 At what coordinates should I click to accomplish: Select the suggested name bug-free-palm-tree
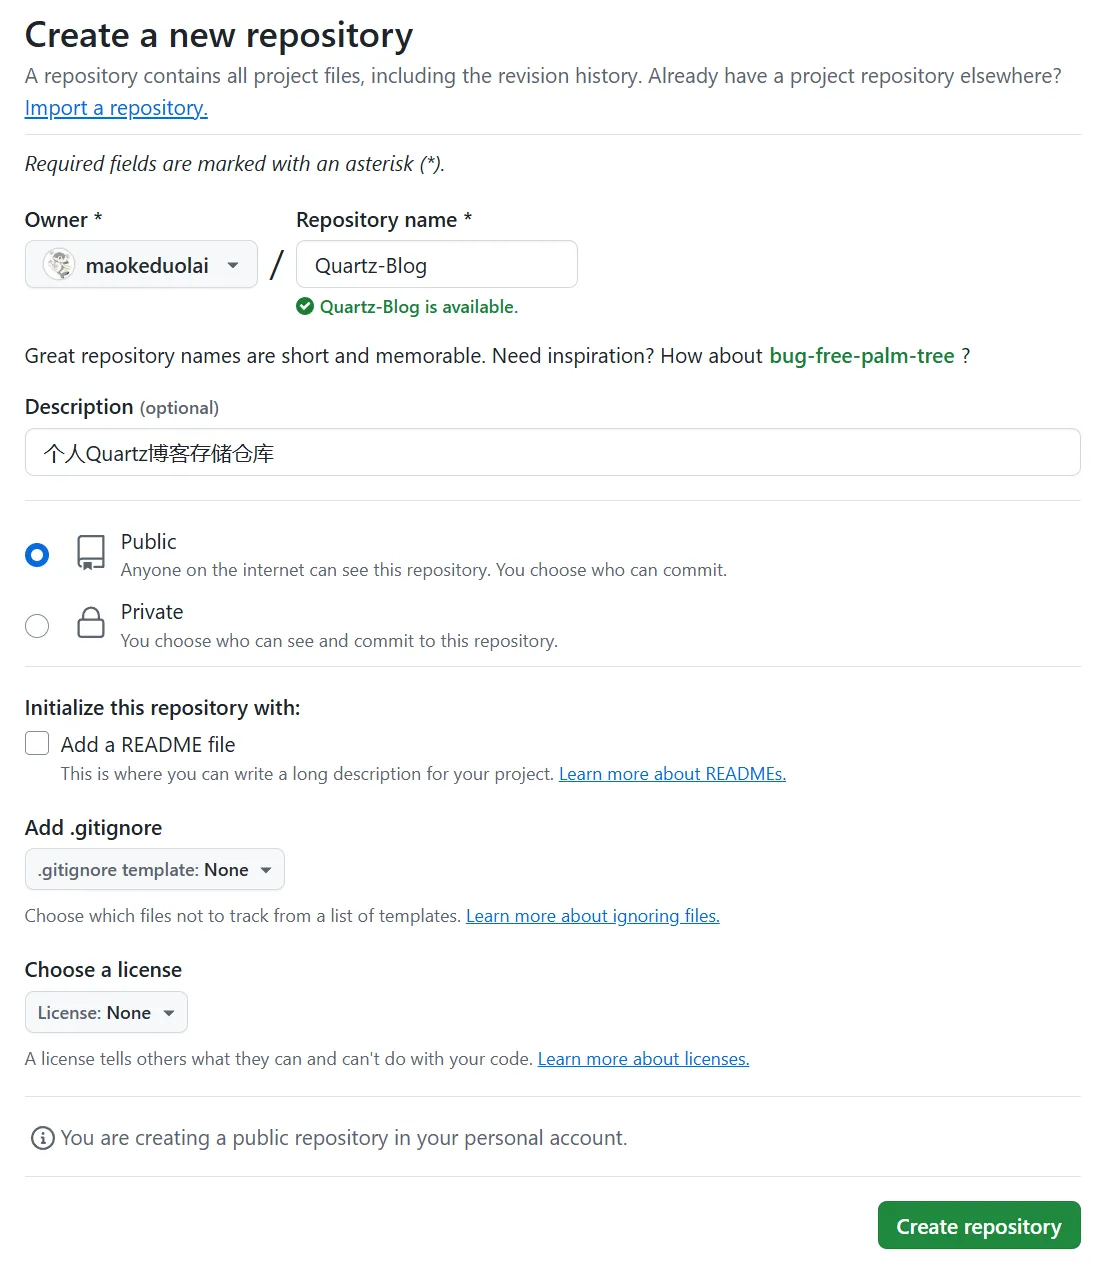861,355
